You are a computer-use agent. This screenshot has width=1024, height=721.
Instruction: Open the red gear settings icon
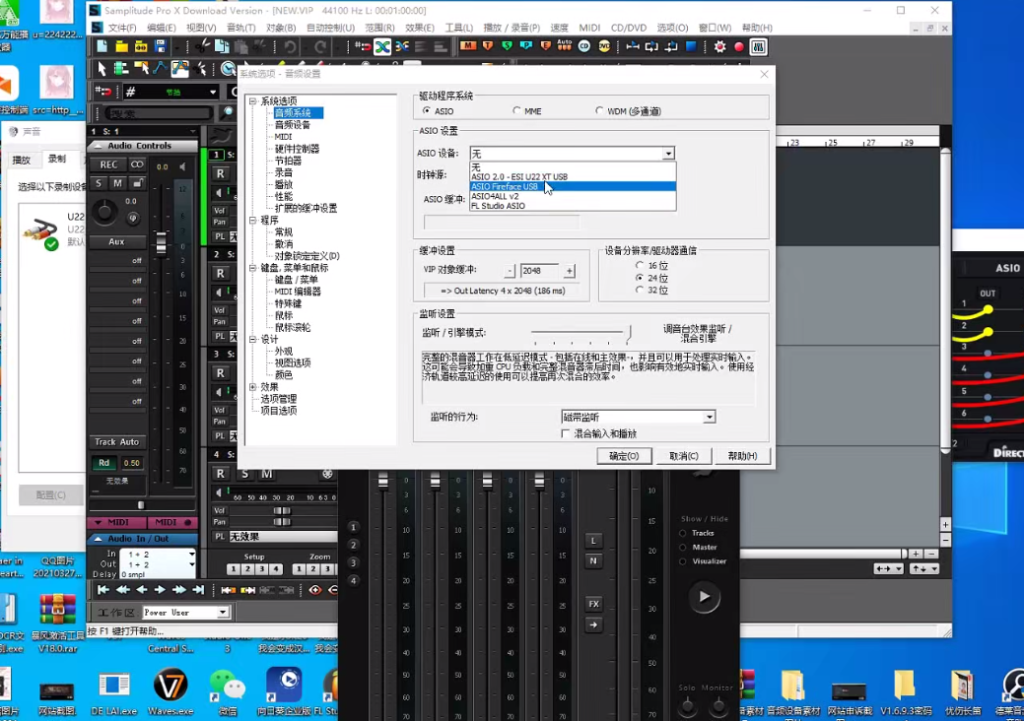tap(720, 46)
